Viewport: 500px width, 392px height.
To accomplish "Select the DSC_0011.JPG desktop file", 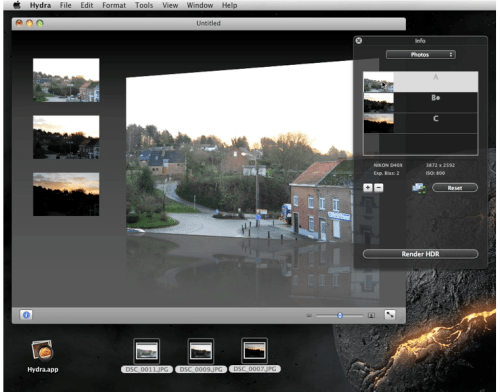I will pos(147,355).
